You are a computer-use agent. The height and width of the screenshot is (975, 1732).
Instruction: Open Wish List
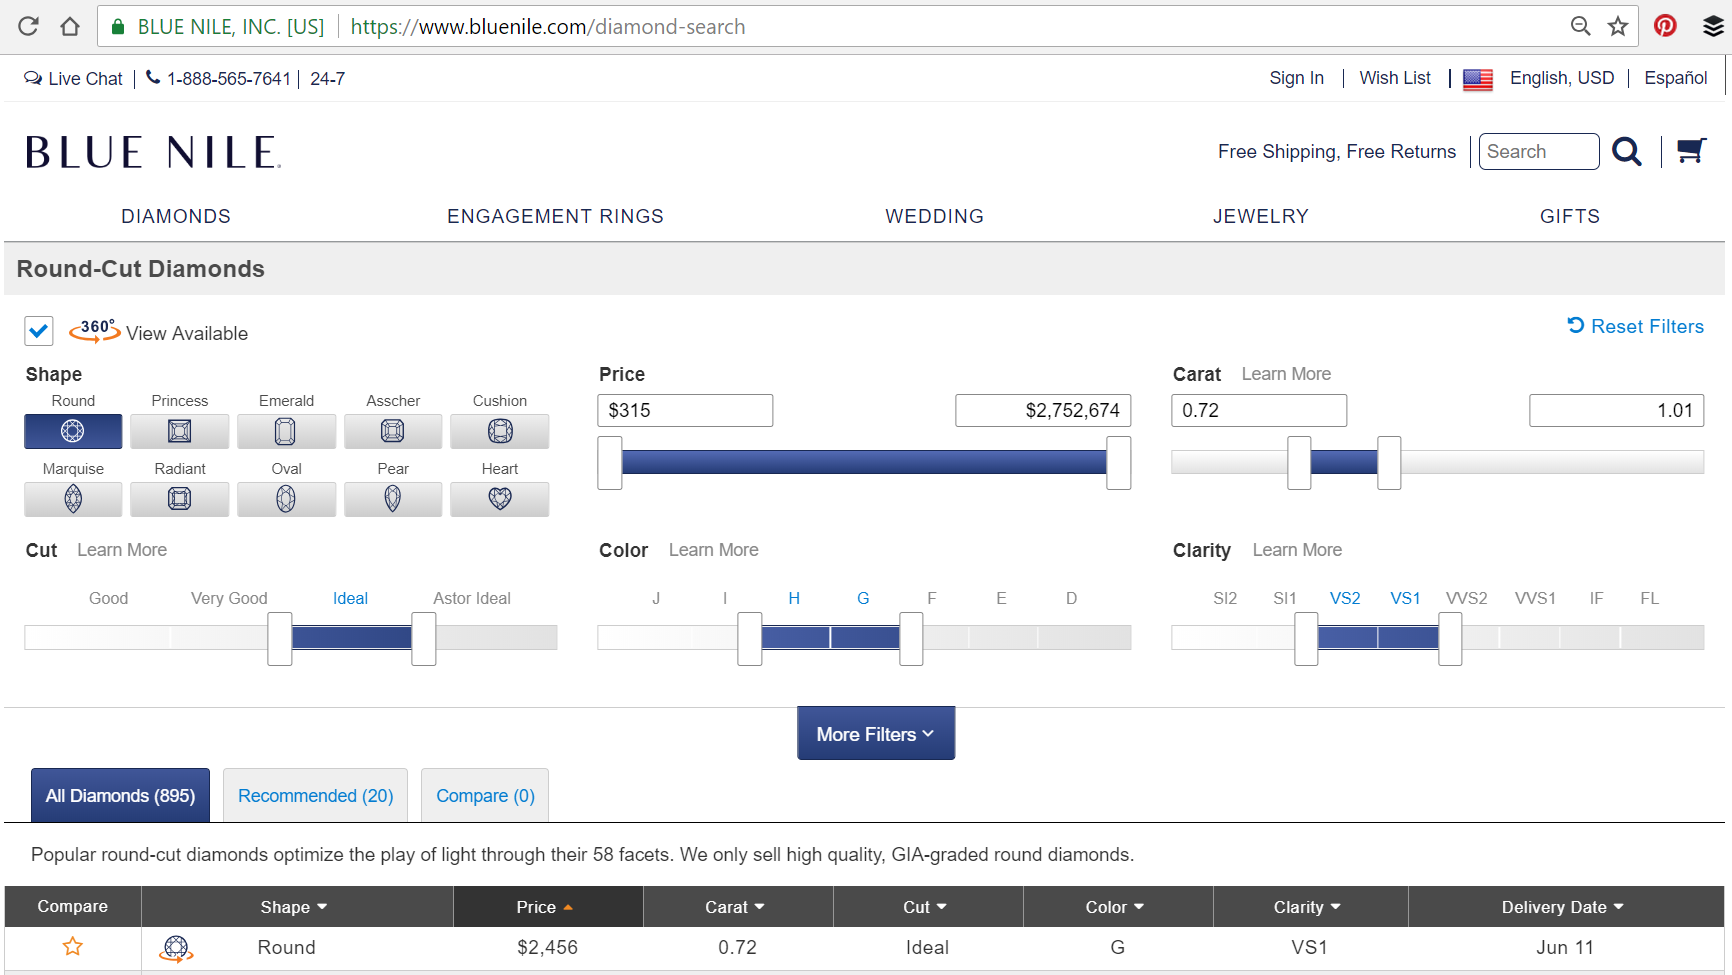(x=1395, y=78)
